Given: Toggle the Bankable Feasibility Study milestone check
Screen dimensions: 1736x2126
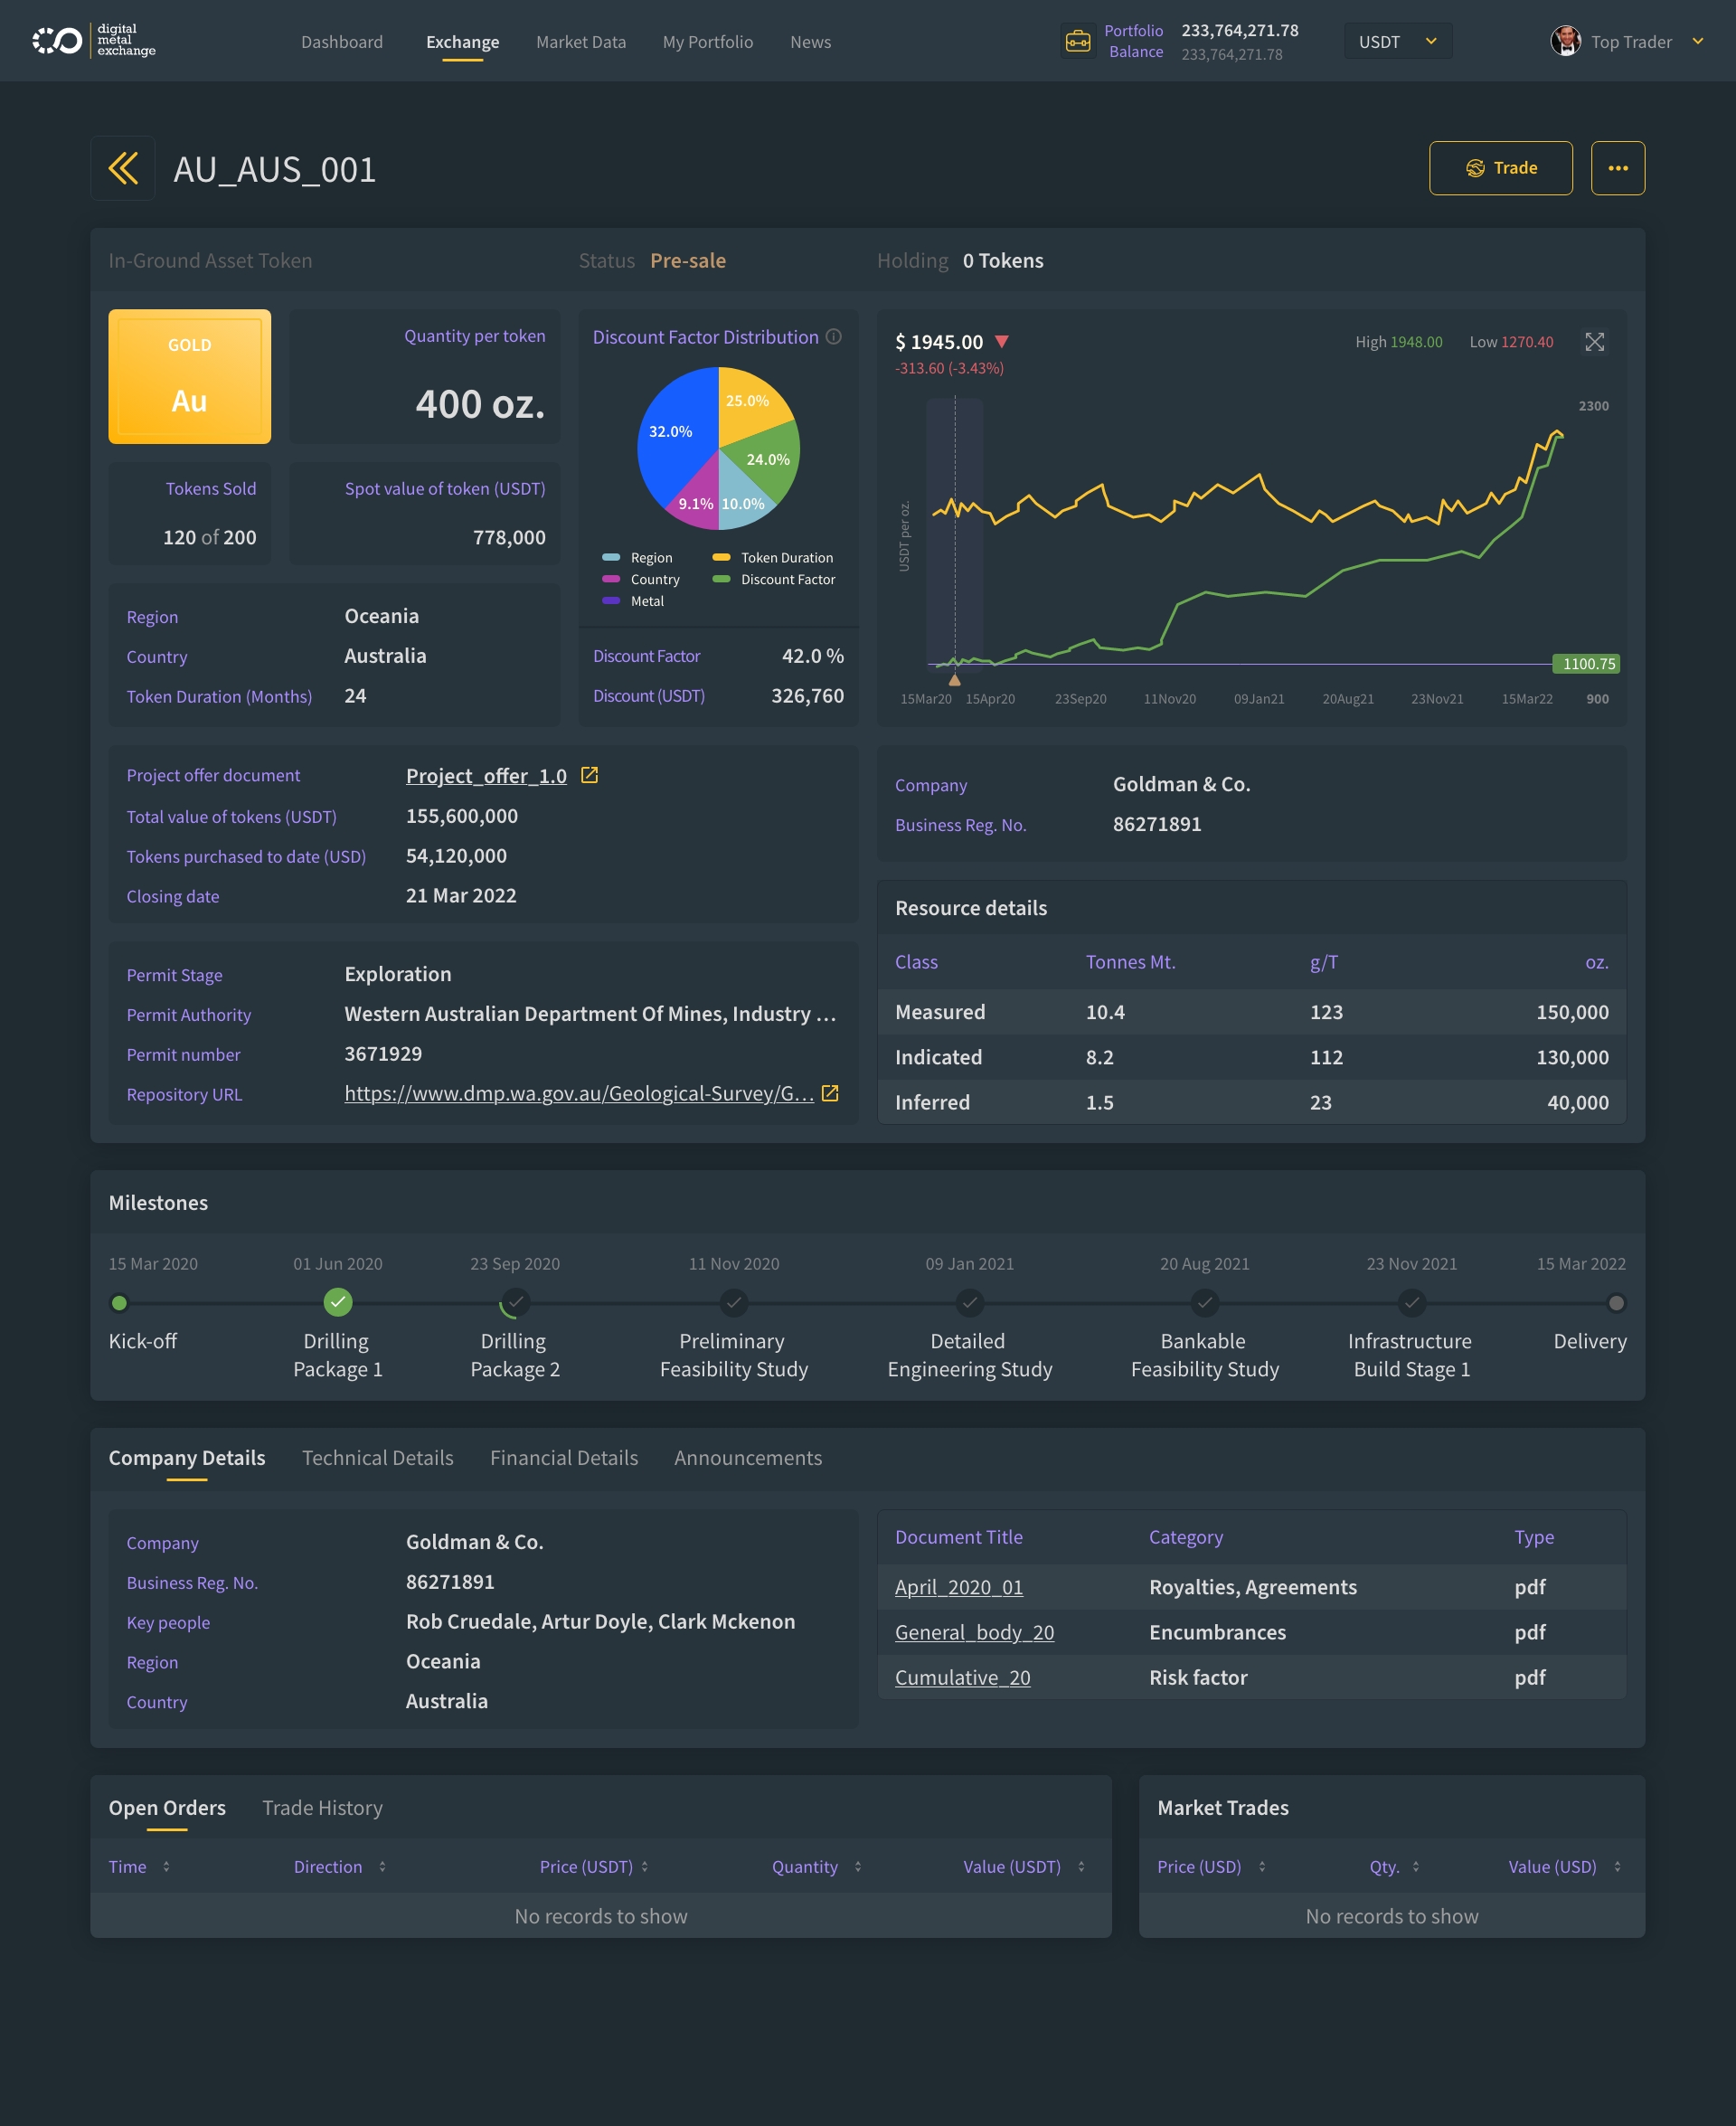Looking at the screenshot, I should (x=1204, y=1302).
